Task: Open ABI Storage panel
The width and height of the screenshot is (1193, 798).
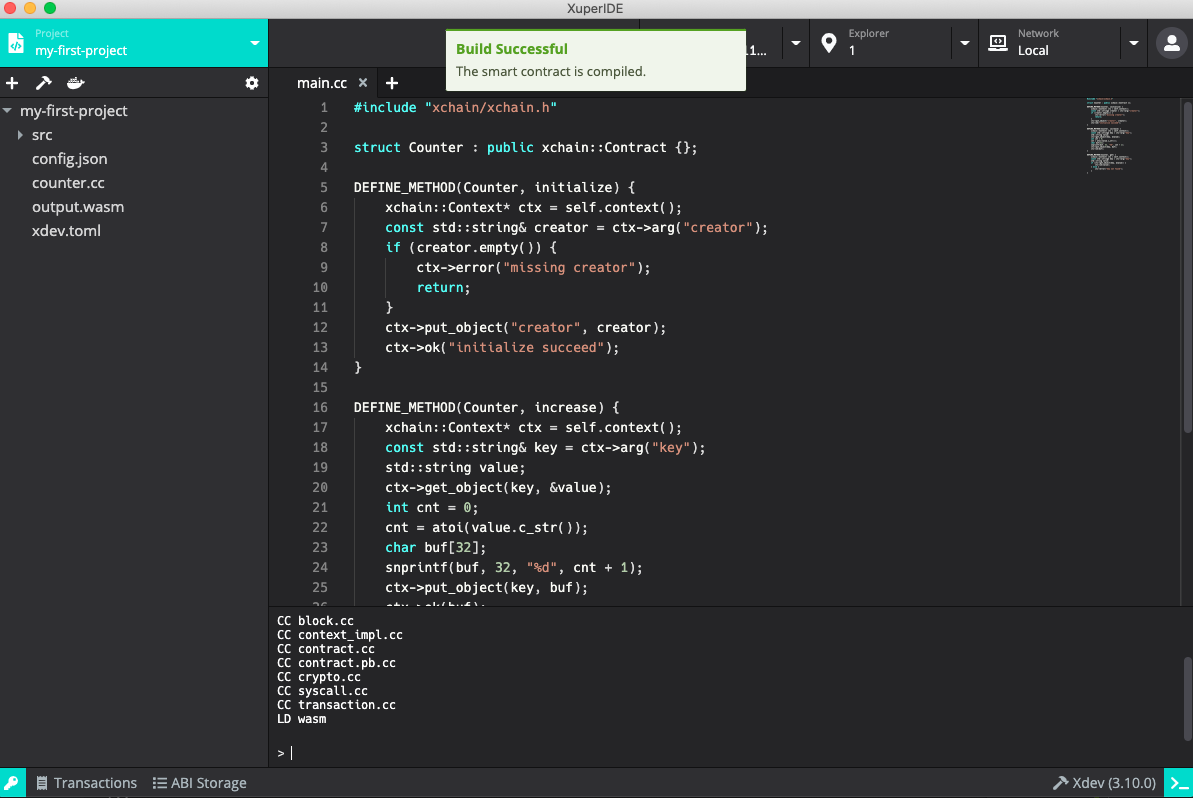Action: click(199, 783)
